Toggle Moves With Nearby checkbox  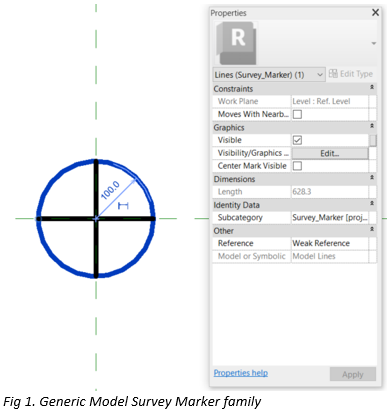(297, 114)
